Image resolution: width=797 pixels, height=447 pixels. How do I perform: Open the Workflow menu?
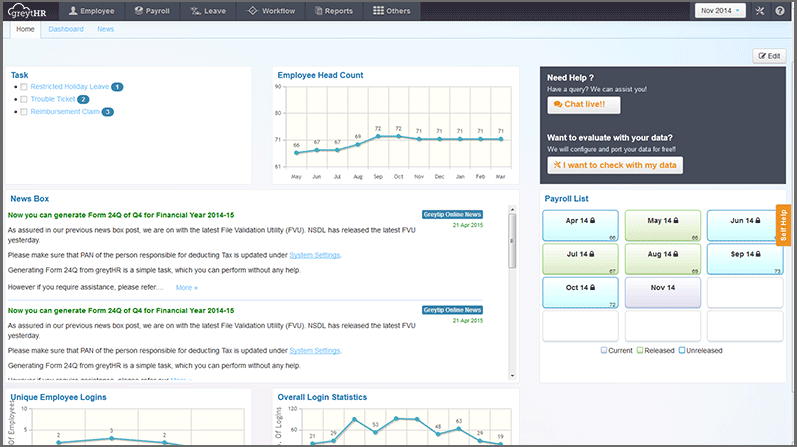point(271,11)
